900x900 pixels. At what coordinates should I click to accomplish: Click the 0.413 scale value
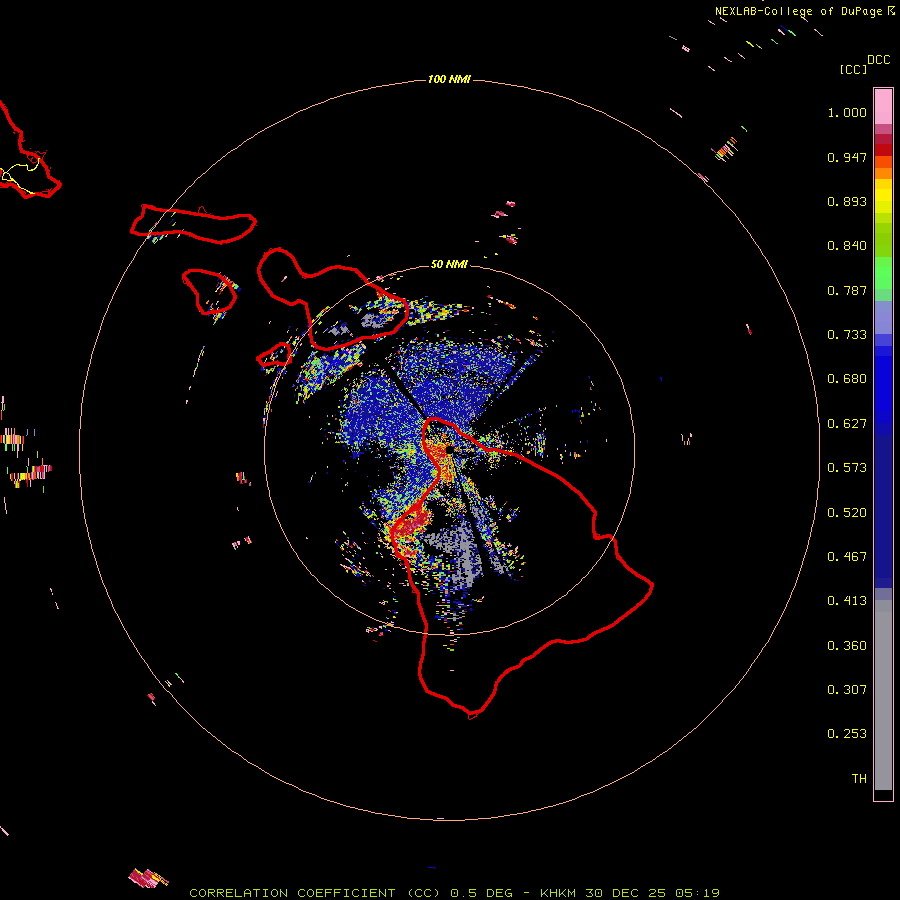(847, 601)
